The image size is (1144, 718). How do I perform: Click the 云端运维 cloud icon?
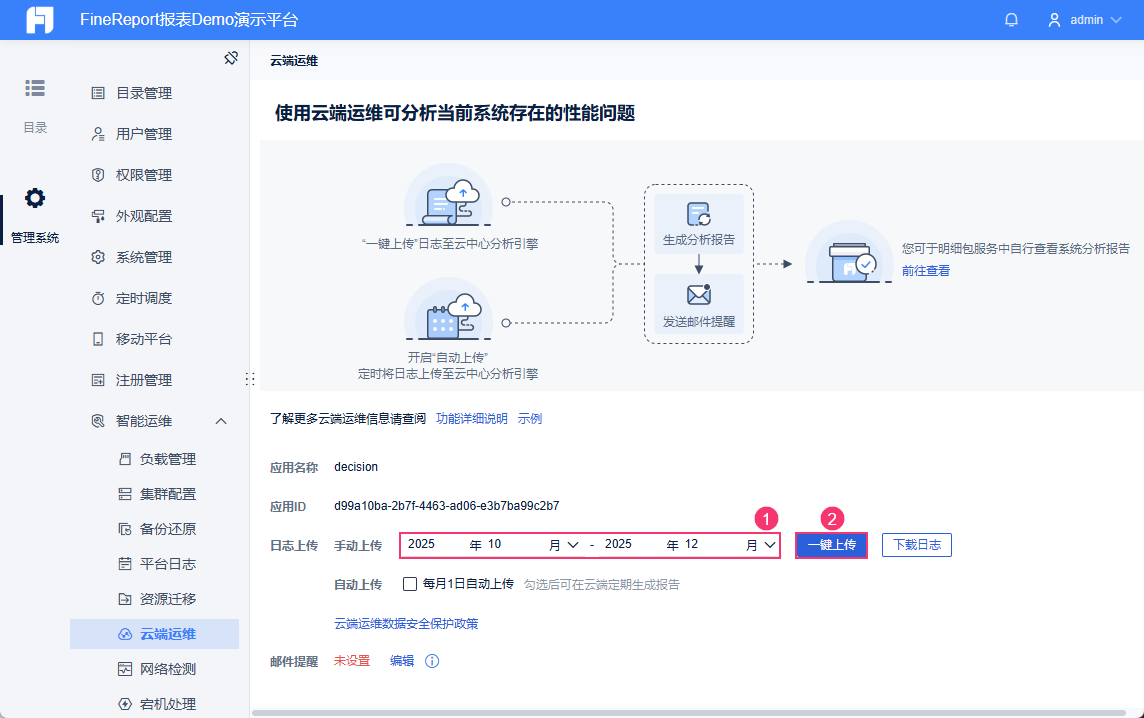(125, 634)
